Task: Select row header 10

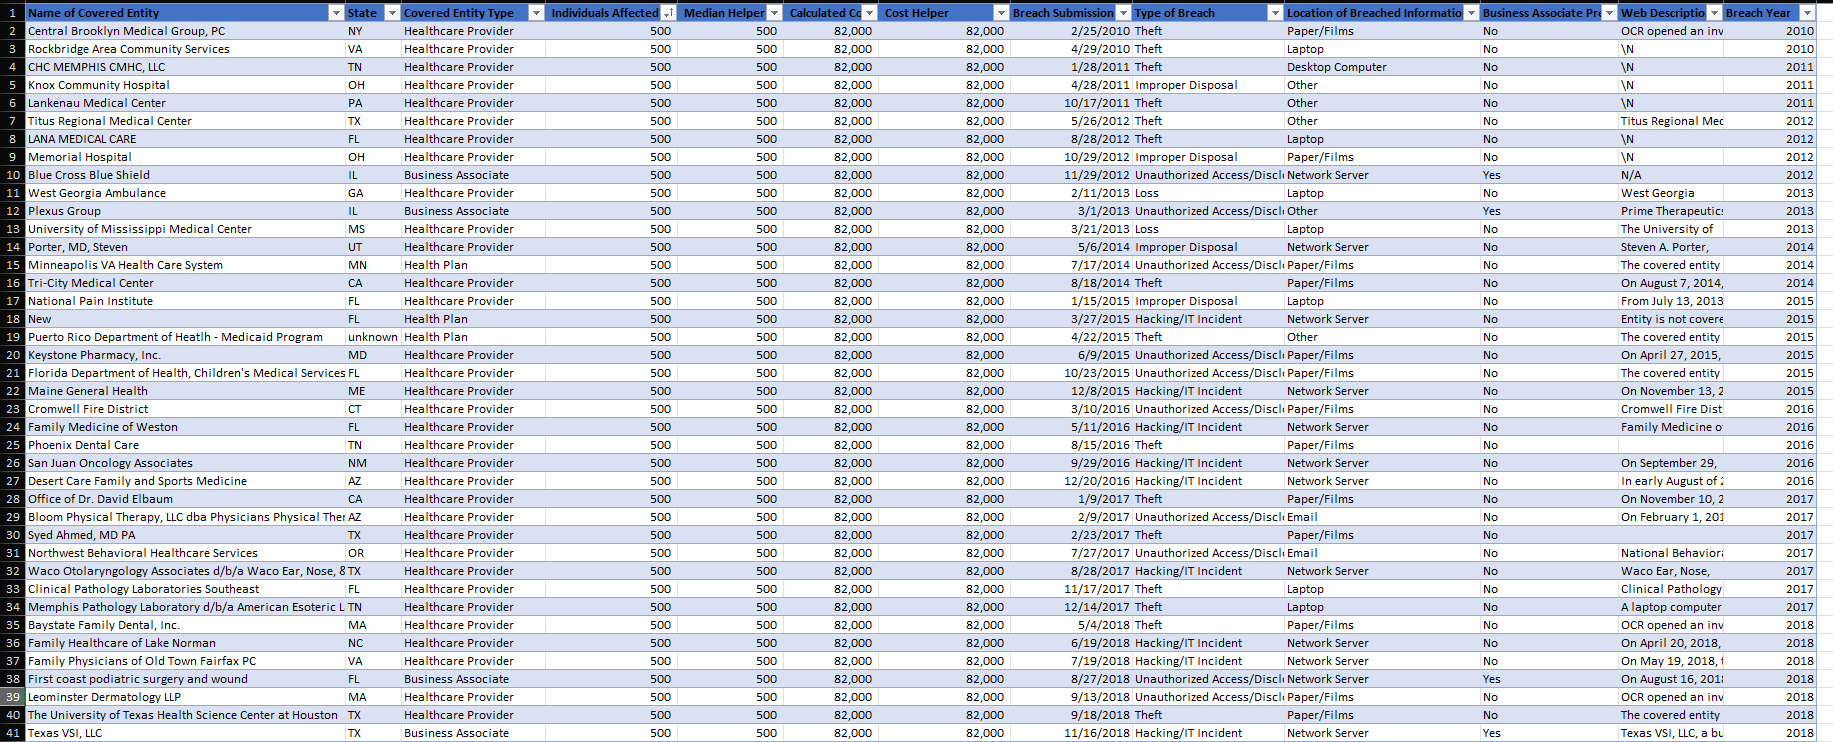Action: 12,175
